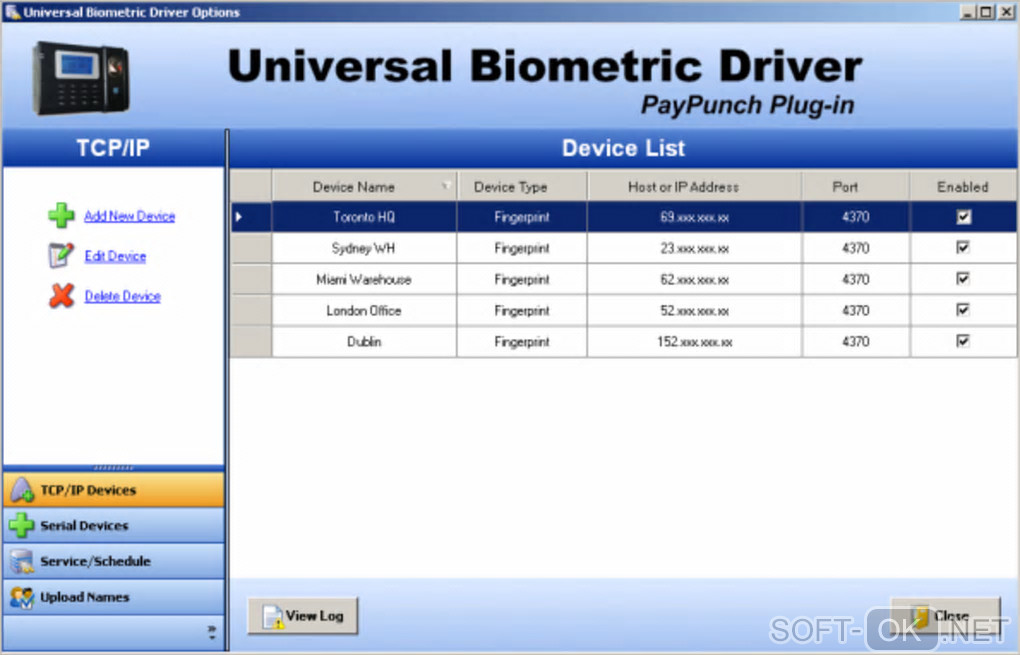This screenshot has height=655, width=1020.
Task: Click the Upload Names people icon
Action: point(21,596)
